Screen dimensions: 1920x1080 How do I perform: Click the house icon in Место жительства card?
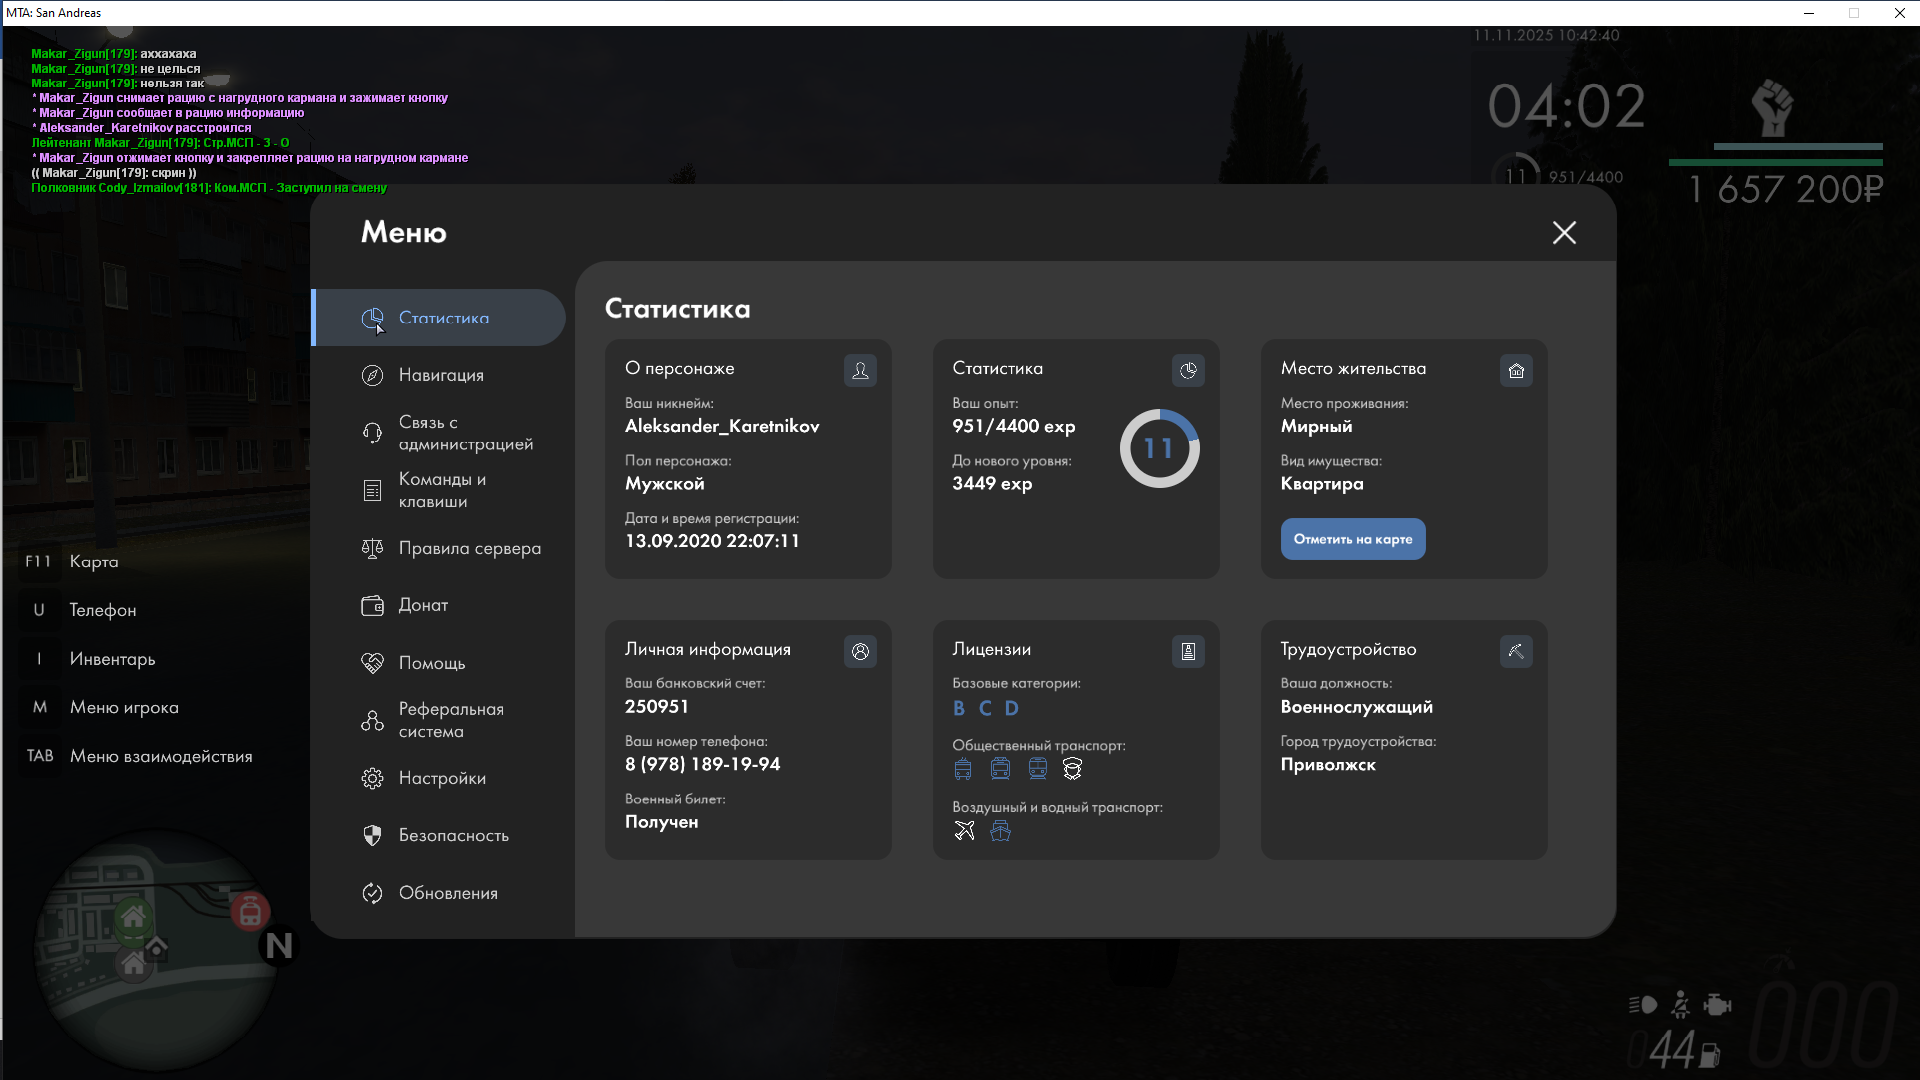(1516, 370)
